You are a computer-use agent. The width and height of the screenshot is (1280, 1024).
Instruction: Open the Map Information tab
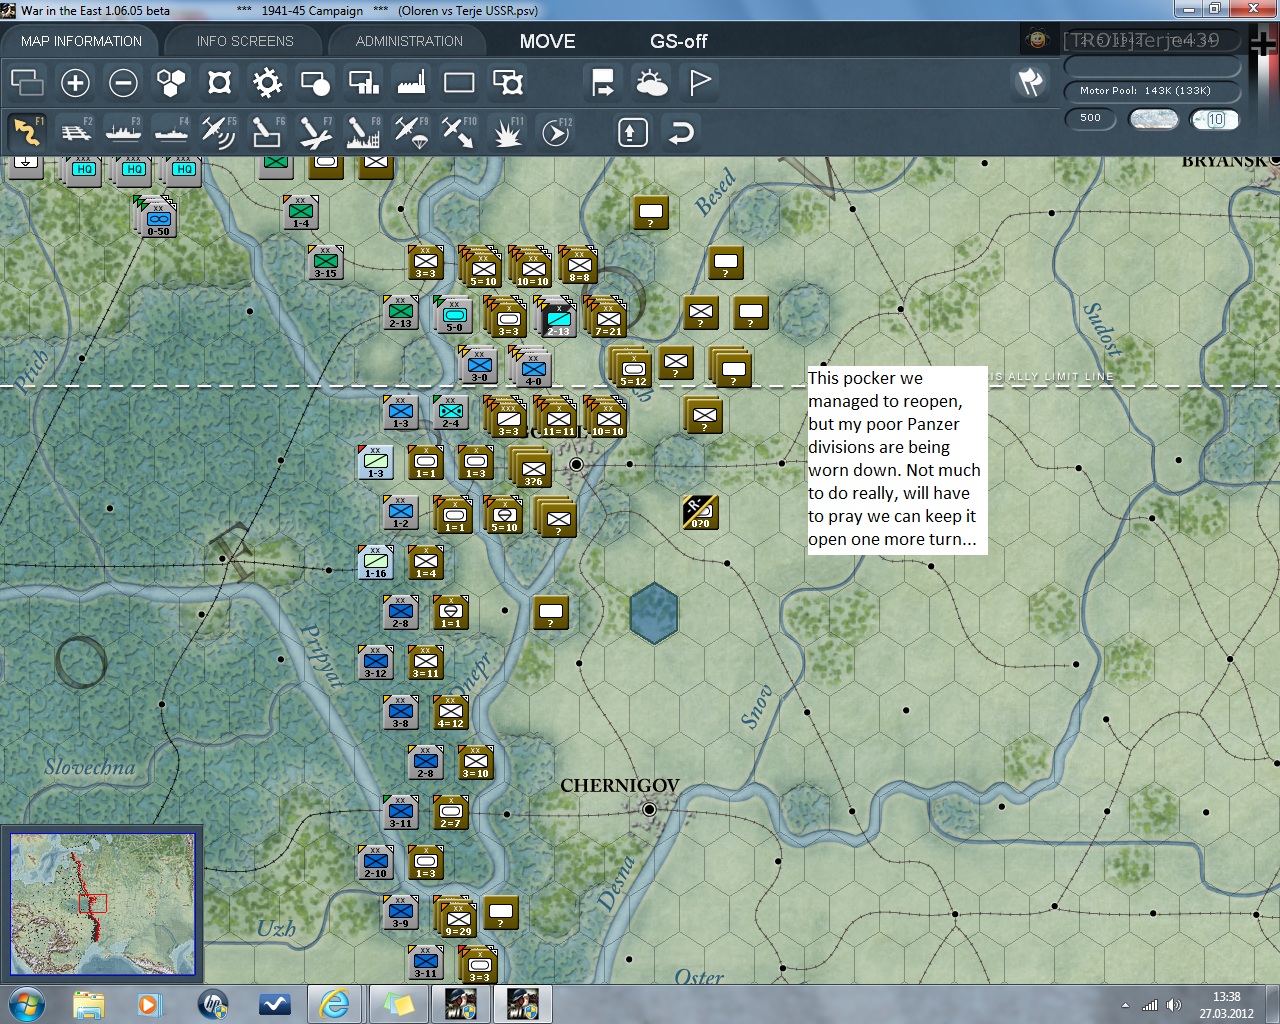(x=81, y=41)
